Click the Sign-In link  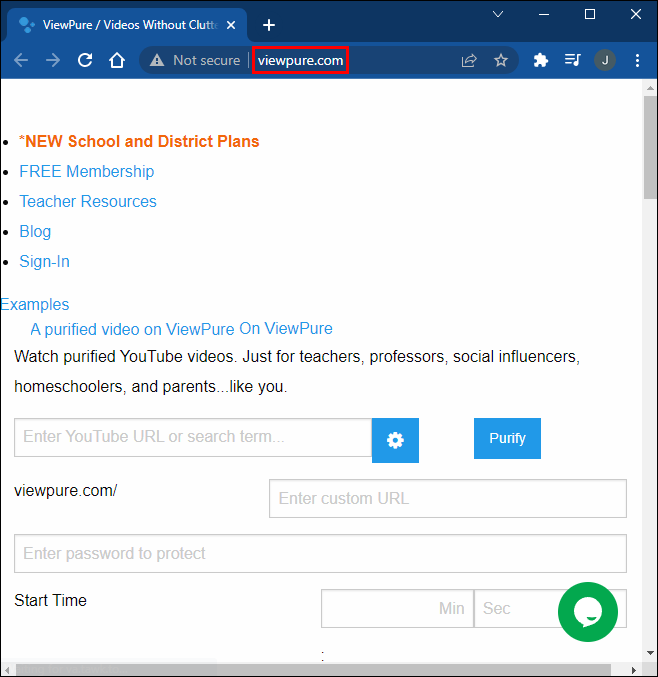click(x=45, y=261)
